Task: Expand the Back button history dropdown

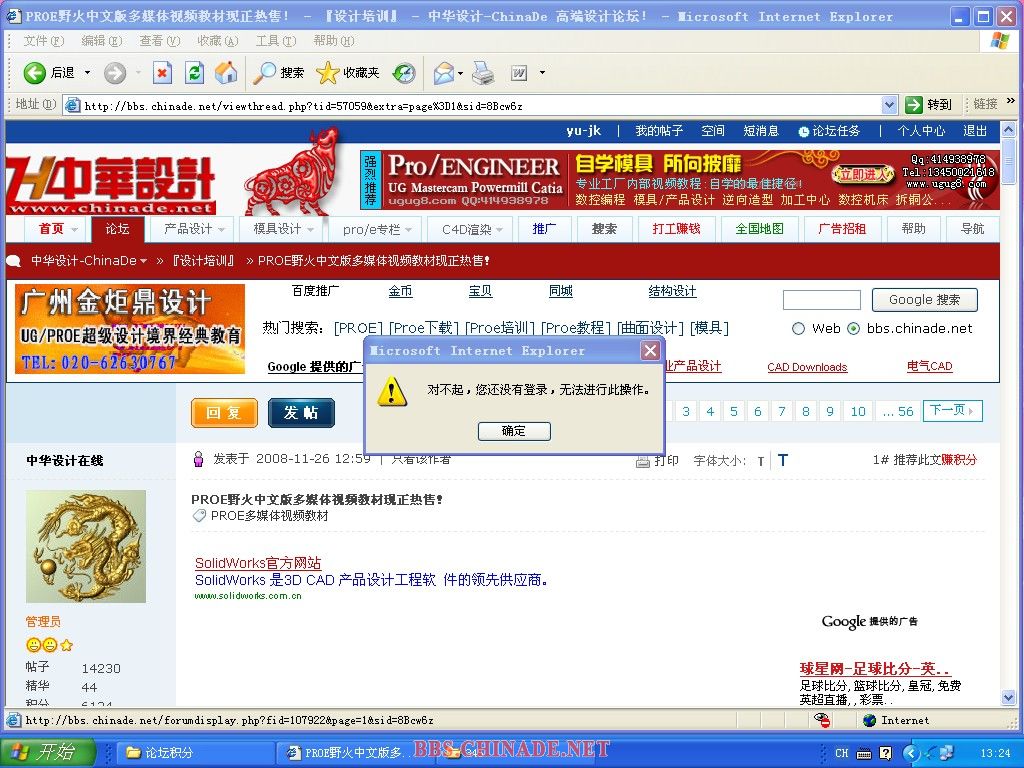Action: pyautogui.click(x=87, y=72)
